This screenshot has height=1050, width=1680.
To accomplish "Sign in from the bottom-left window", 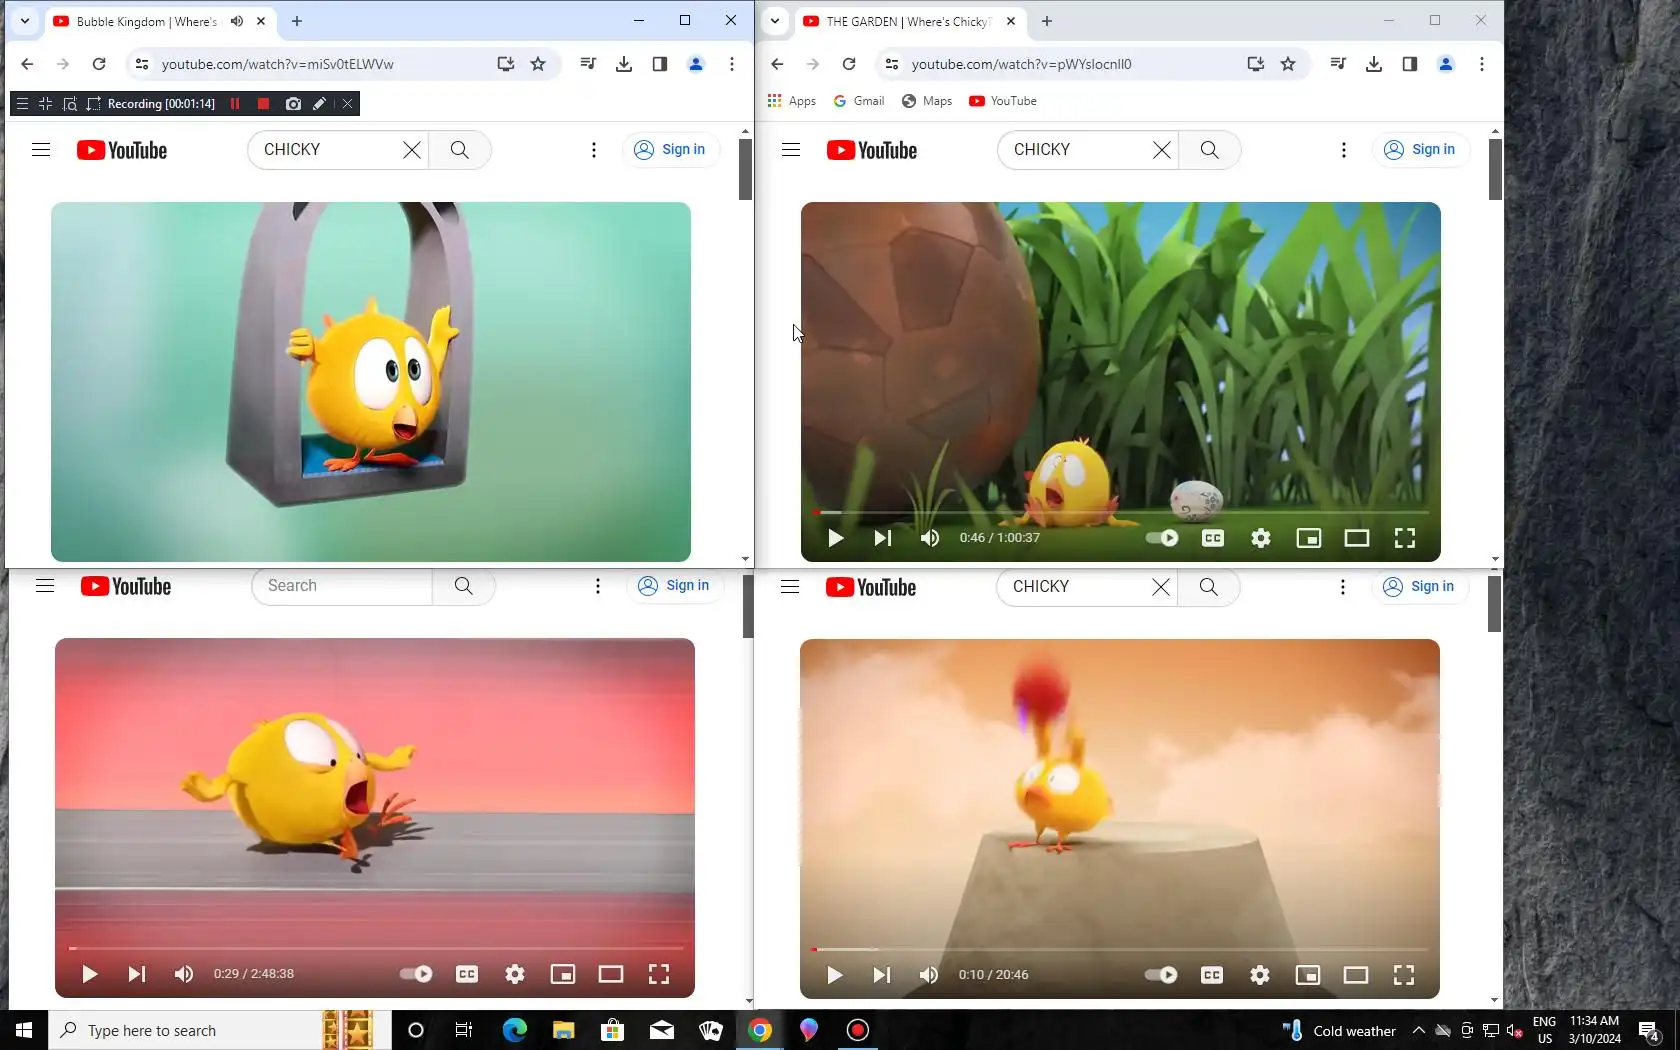I will pyautogui.click(x=675, y=586).
